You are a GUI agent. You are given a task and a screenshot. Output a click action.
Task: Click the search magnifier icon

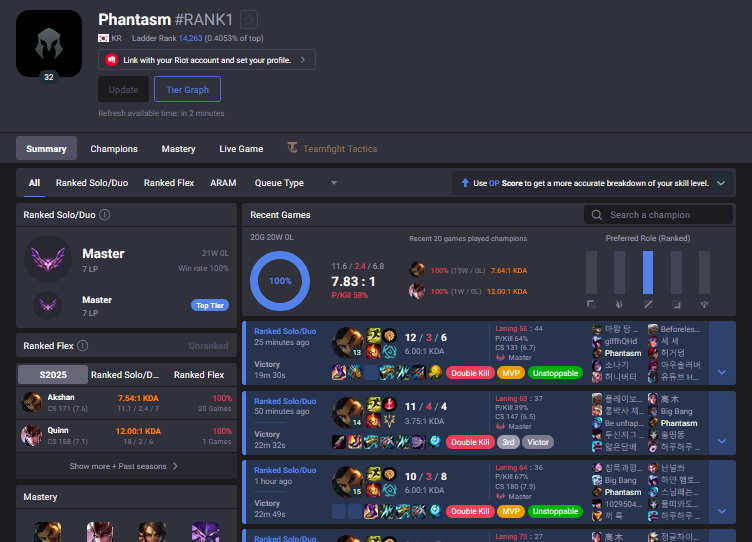tap(597, 215)
